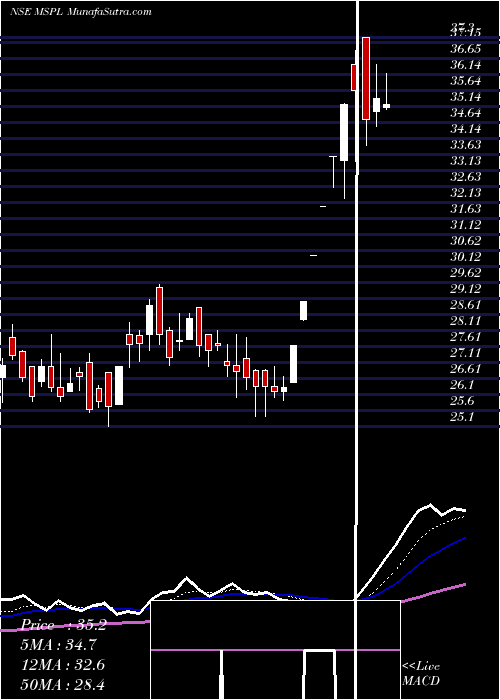Viewport: 500px width, 700px height.
Task: Click the 32.13 price axis label
Action: point(466,193)
